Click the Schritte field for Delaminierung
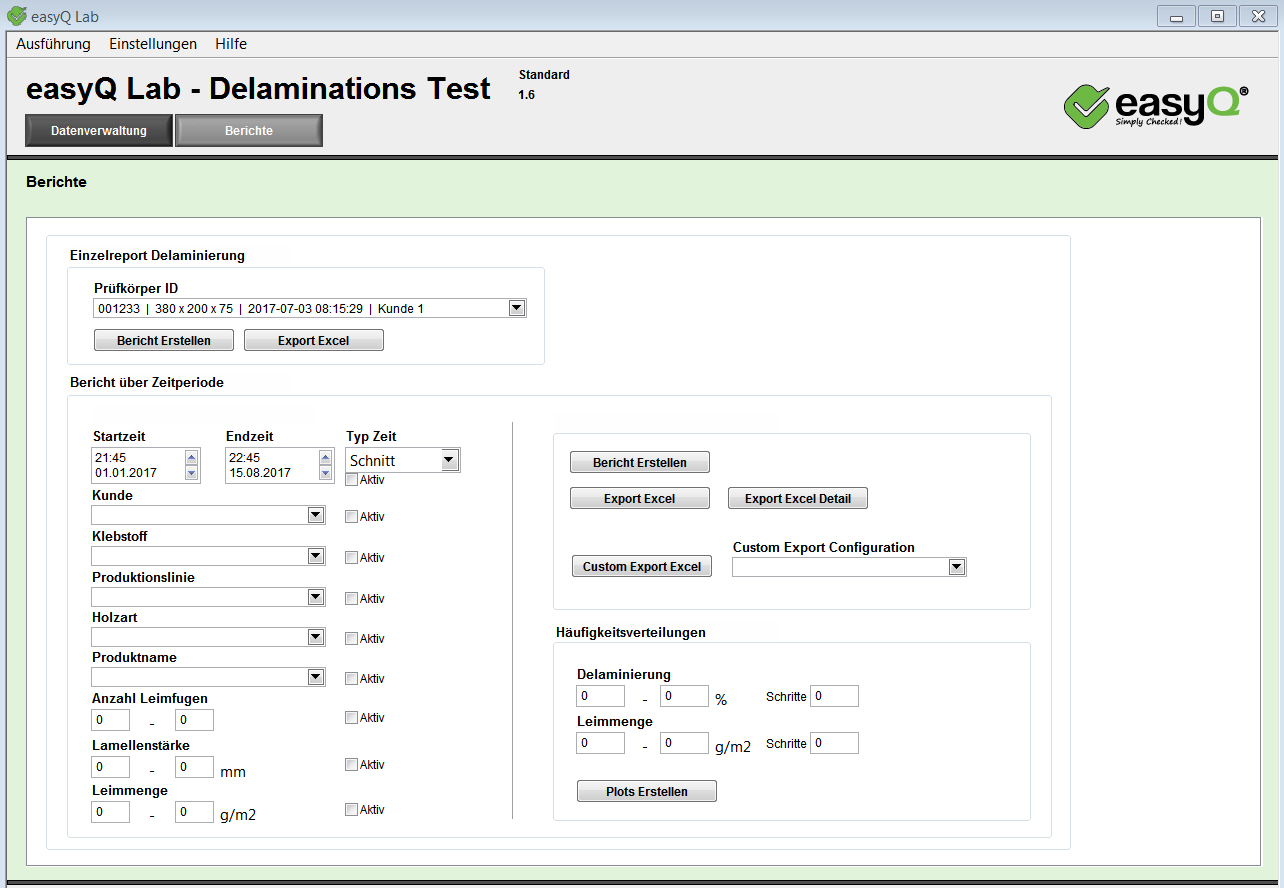Screen dimensions: 1284x888 point(834,696)
